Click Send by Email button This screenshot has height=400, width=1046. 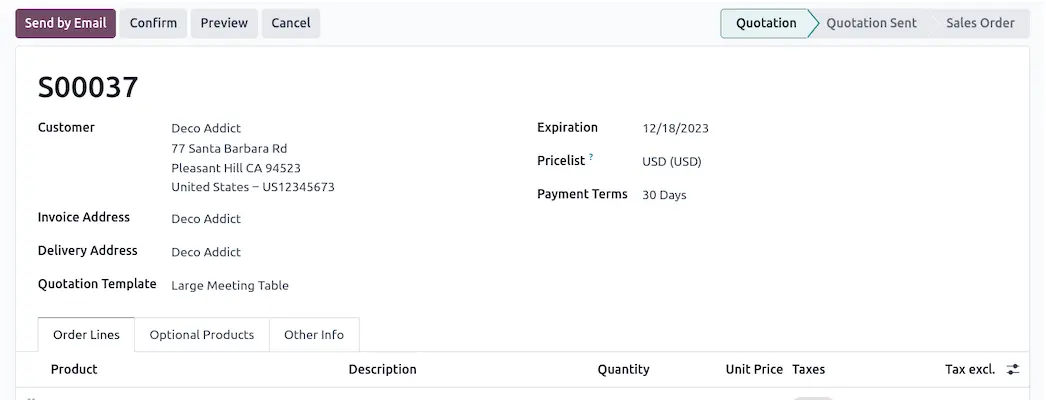point(65,23)
